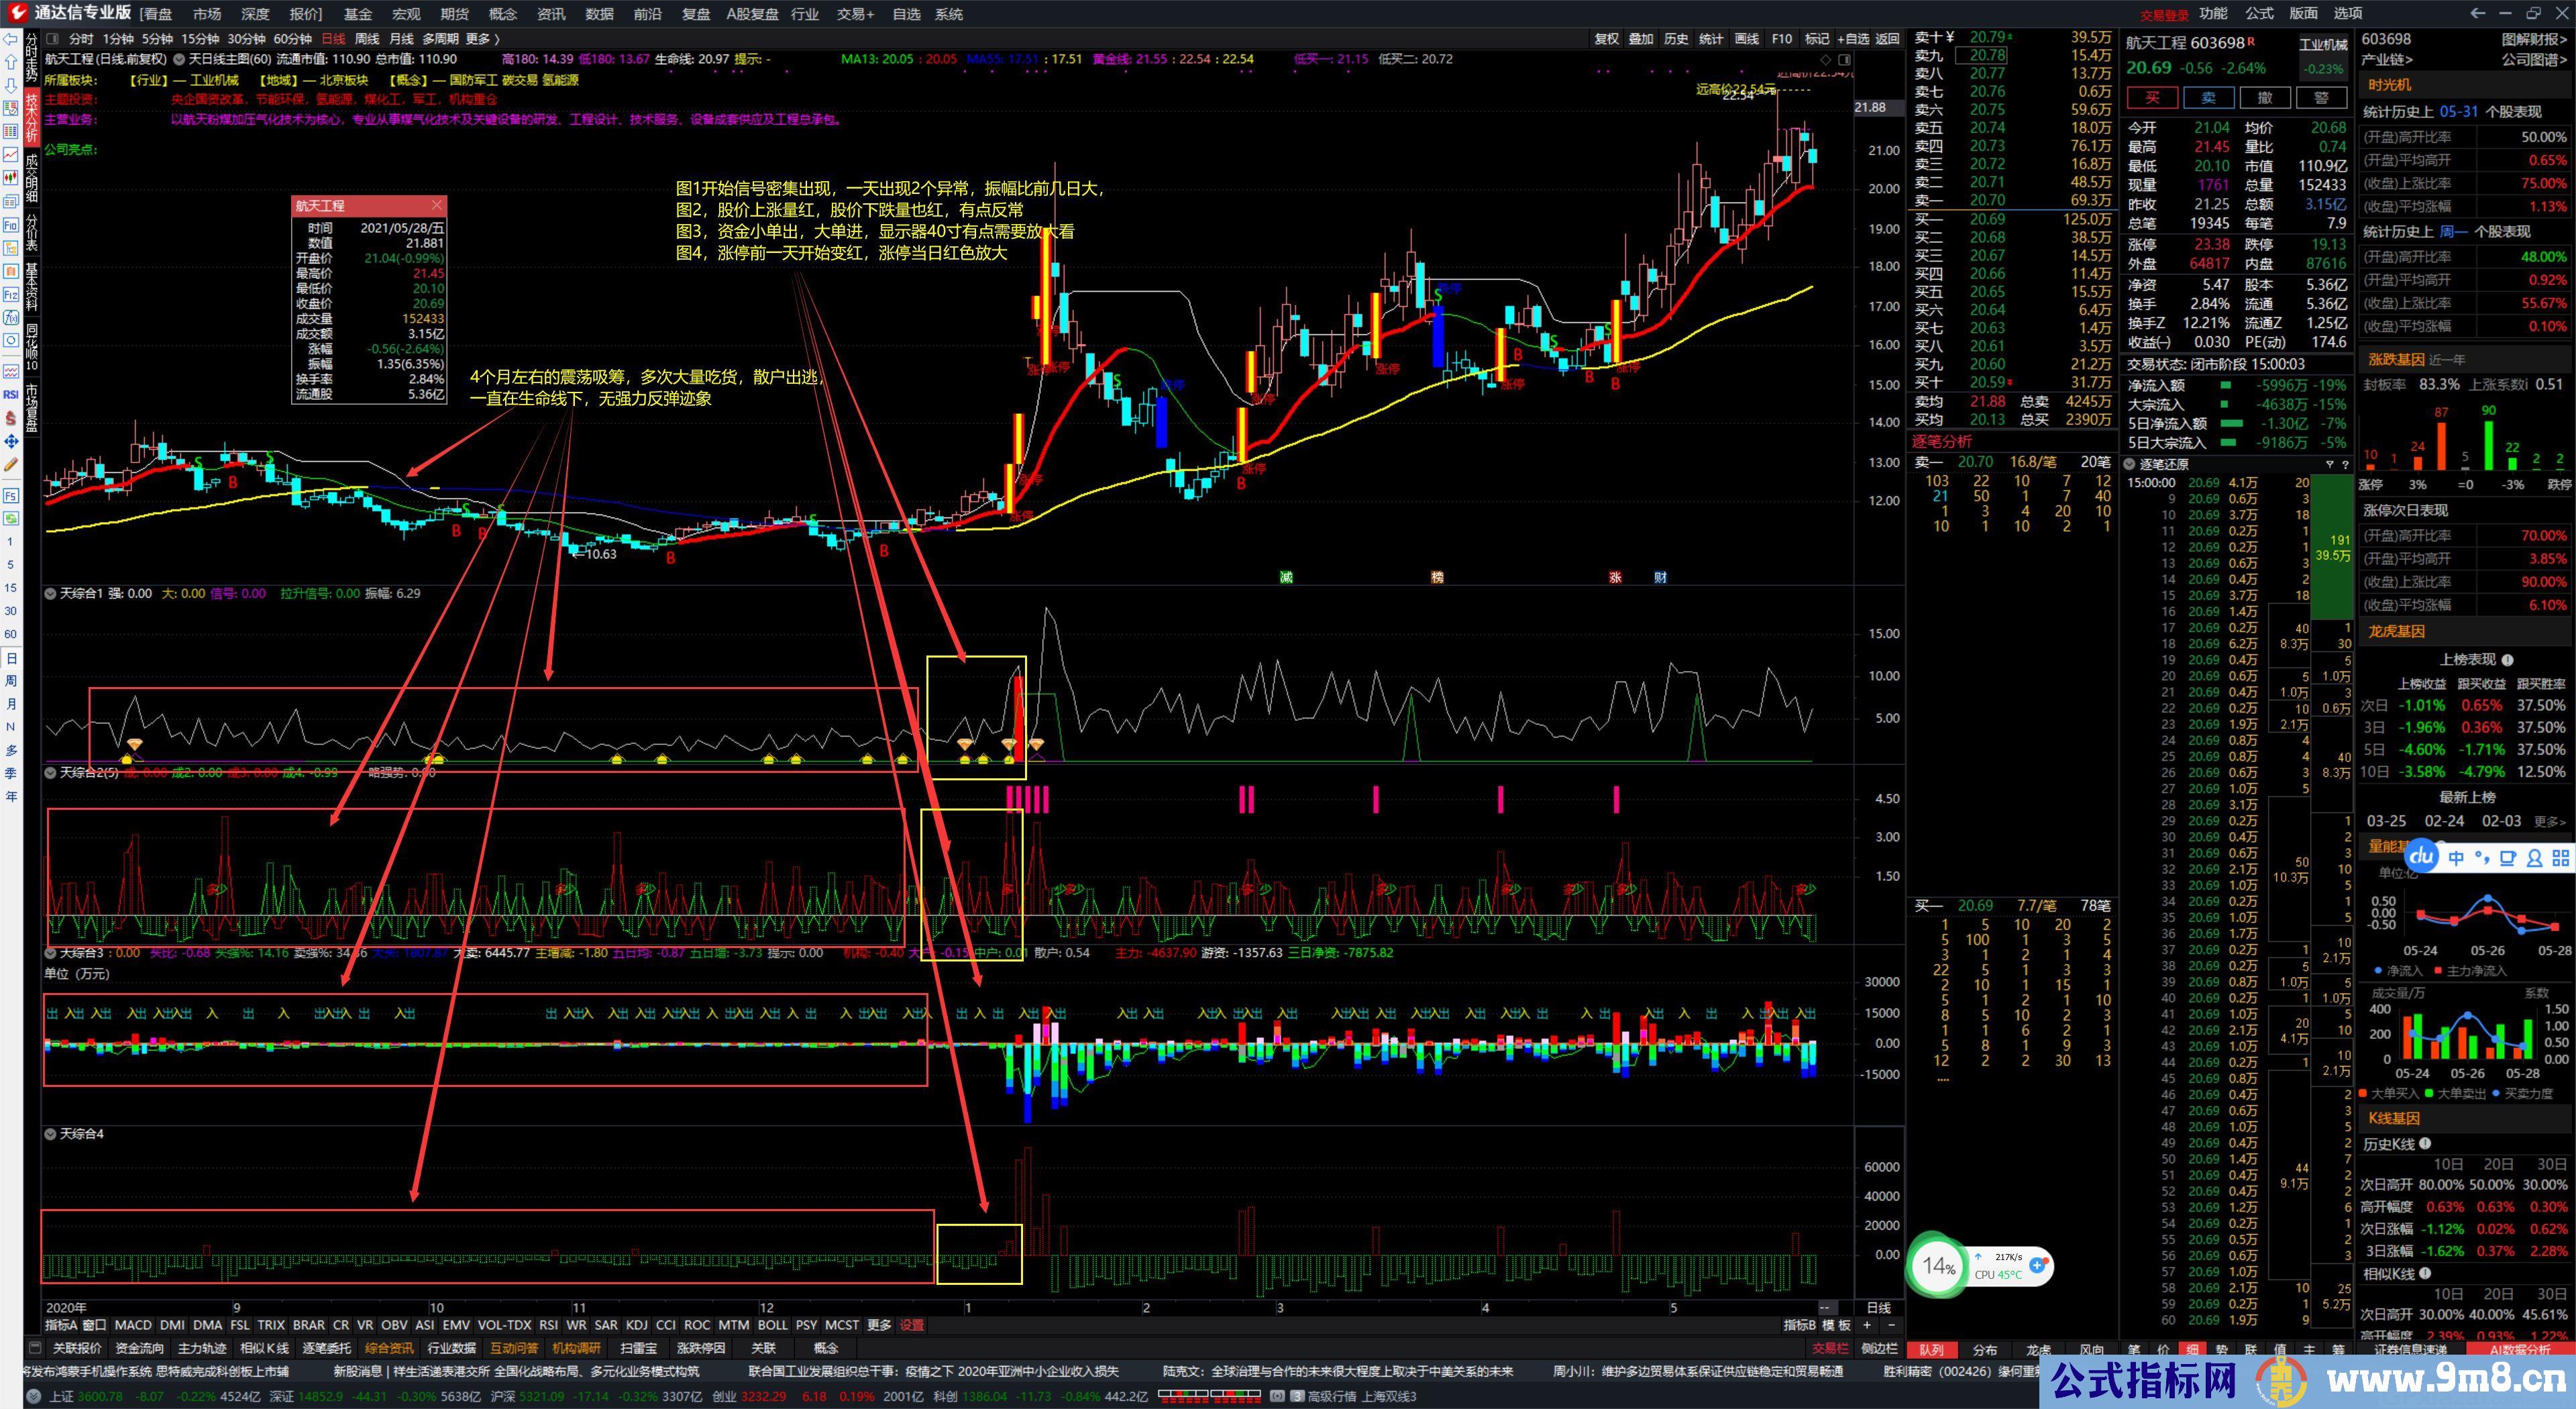Switch to 周线 period tab
2576x1409 pixels.
(x=367, y=39)
